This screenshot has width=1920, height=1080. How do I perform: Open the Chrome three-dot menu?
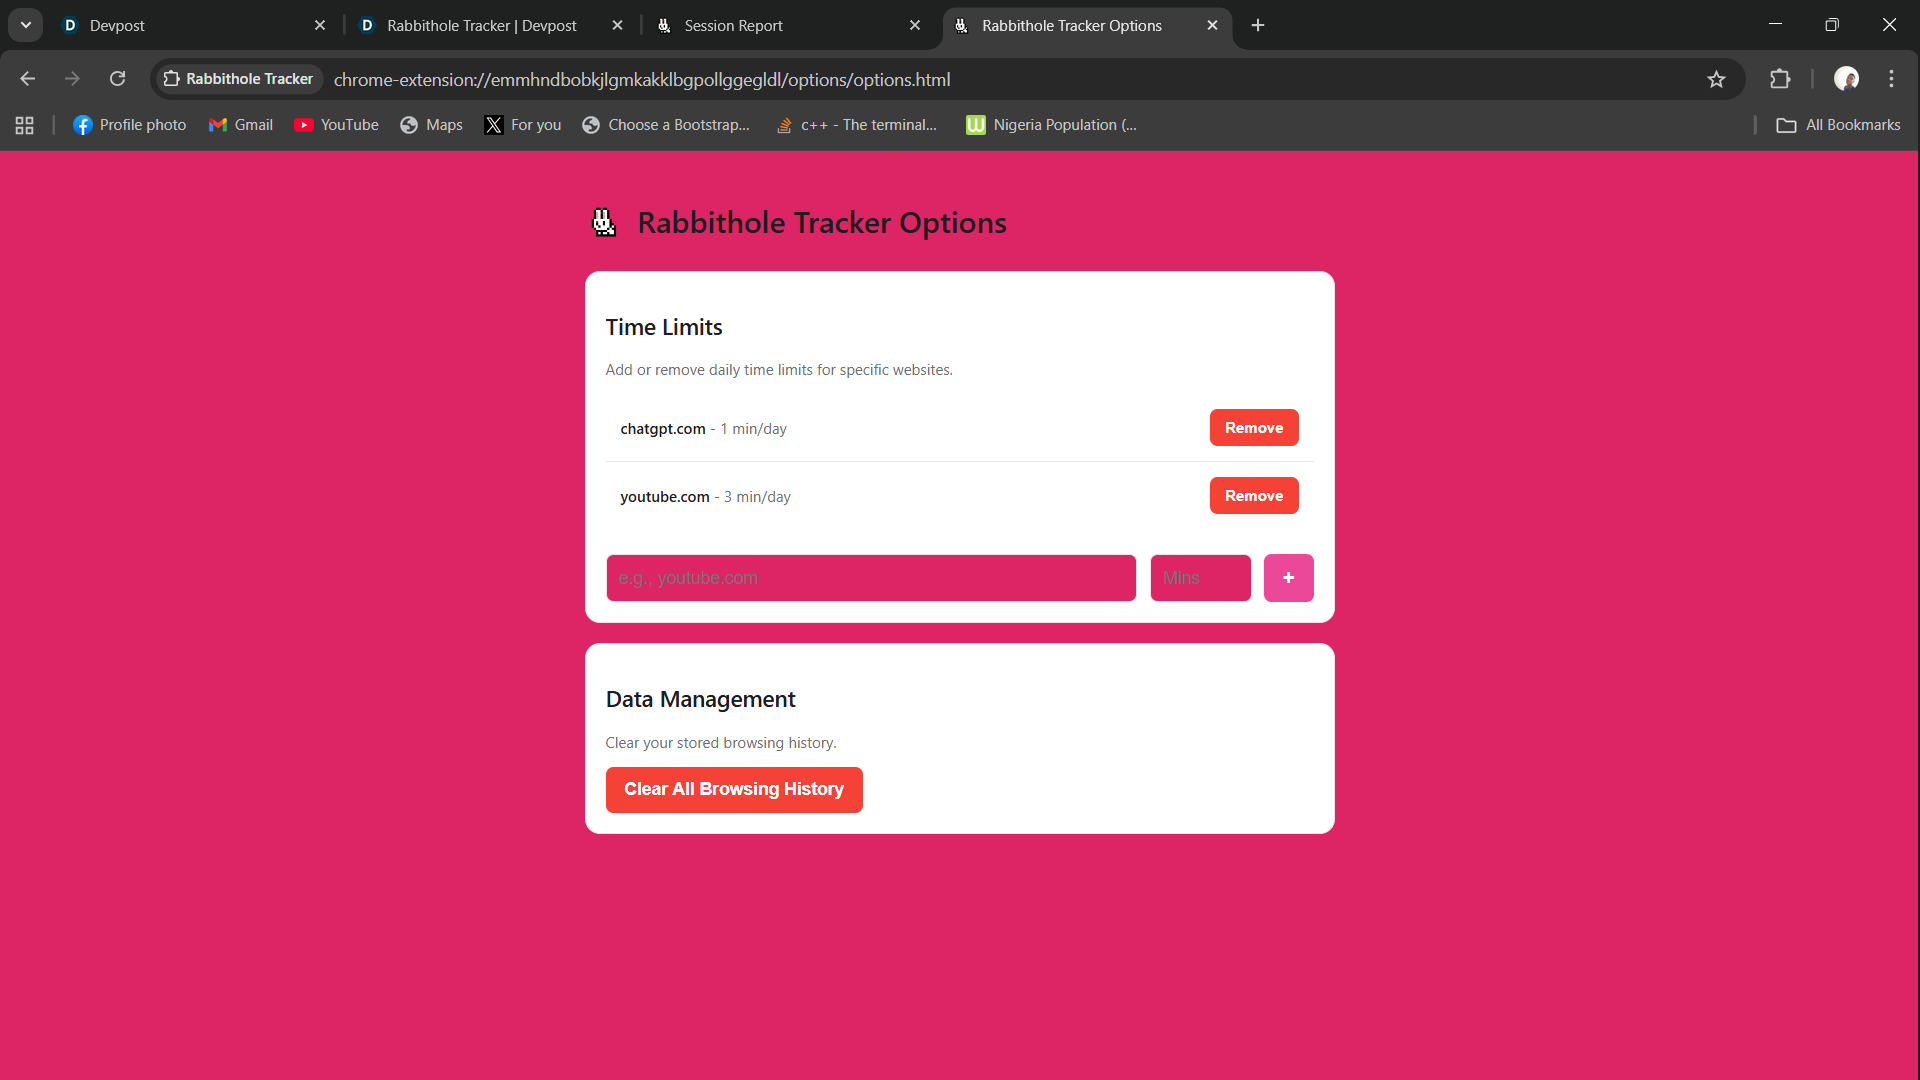click(x=1891, y=79)
